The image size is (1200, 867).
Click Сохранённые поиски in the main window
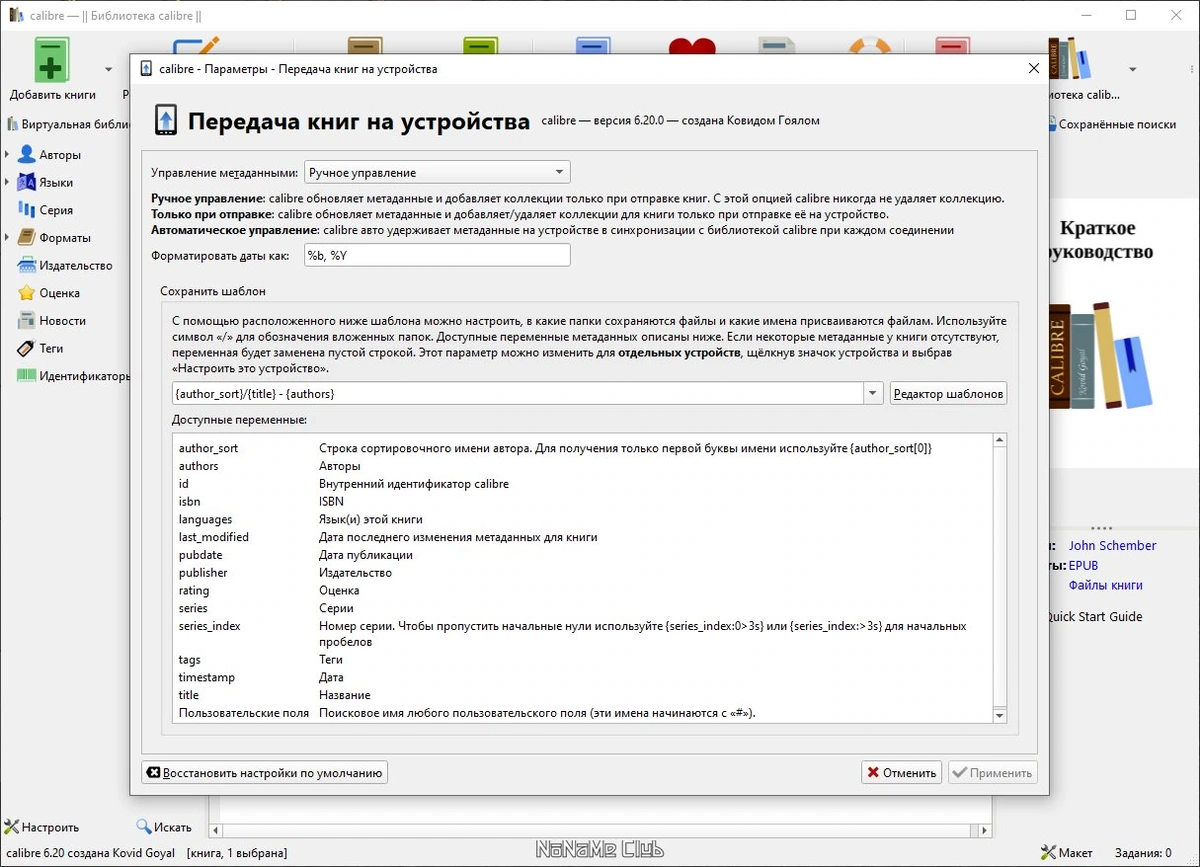tap(1112, 124)
